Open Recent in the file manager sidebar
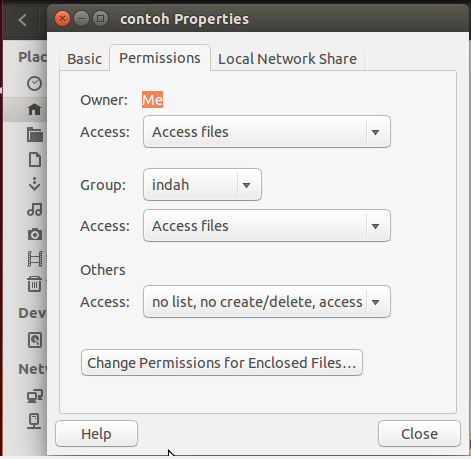This screenshot has height=459, width=471. (34, 83)
